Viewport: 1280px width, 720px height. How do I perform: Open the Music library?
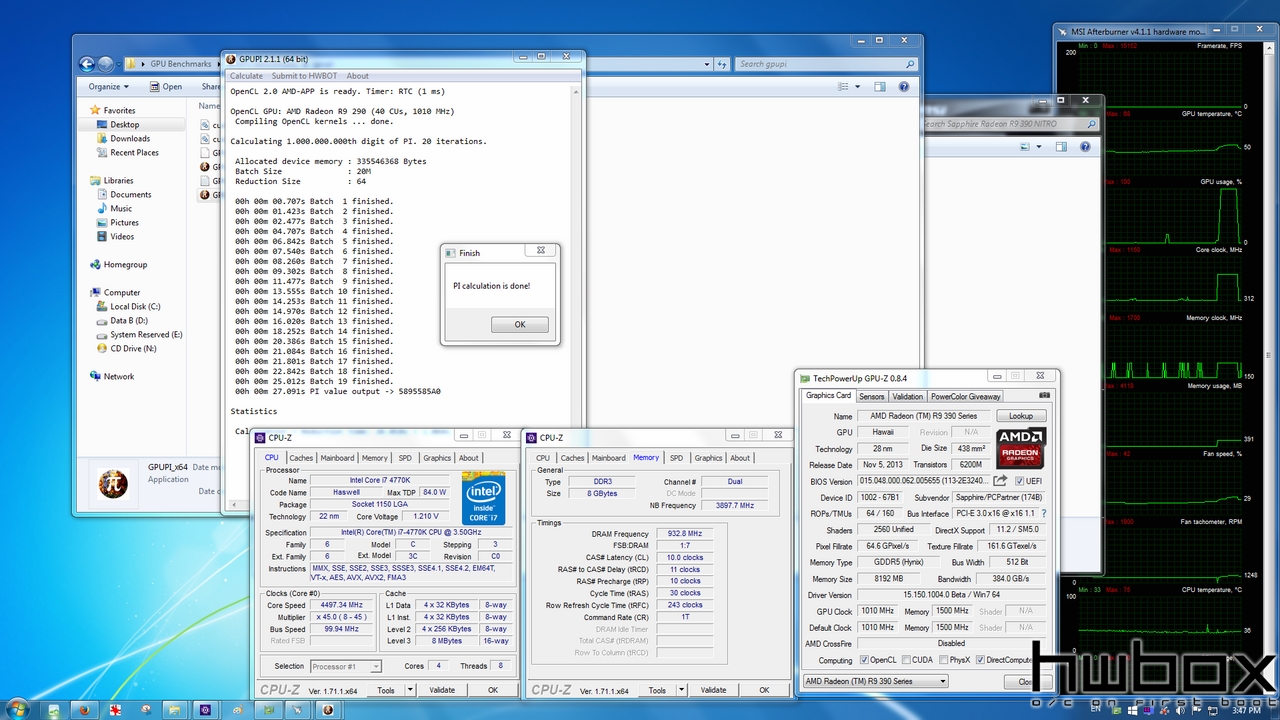(121, 209)
